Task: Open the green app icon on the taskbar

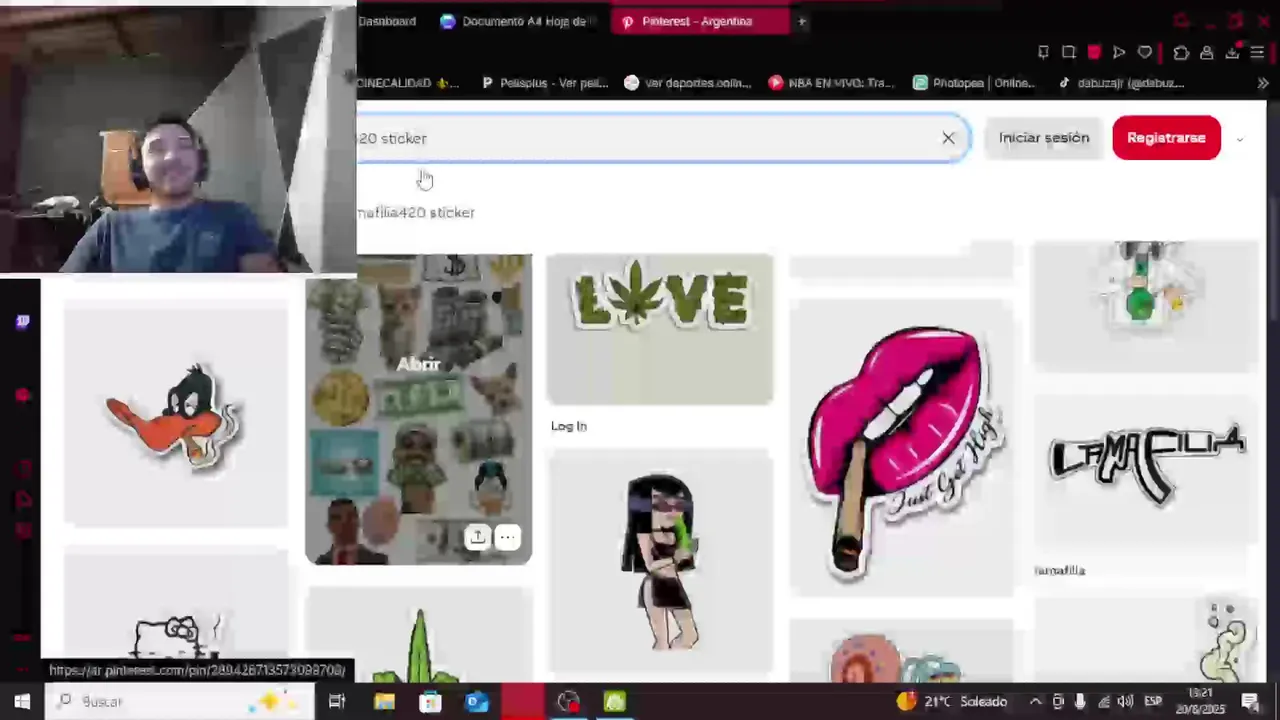Action: click(x=614, y=701)
